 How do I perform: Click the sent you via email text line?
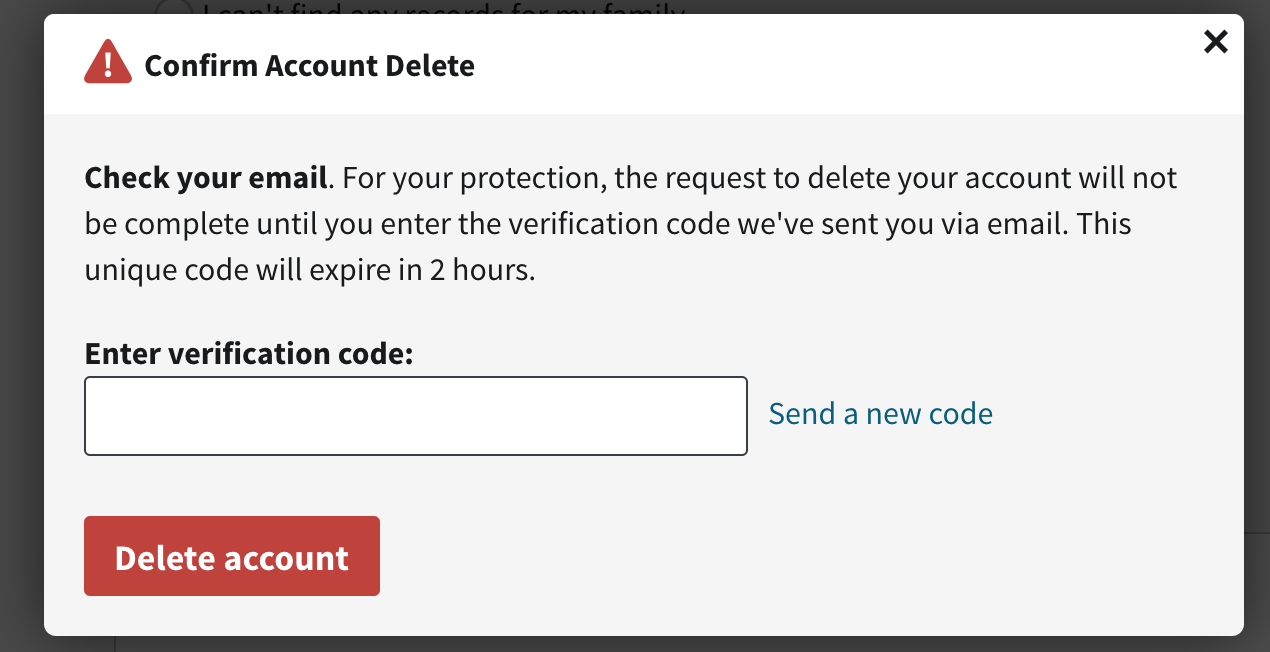pos(608,224)
